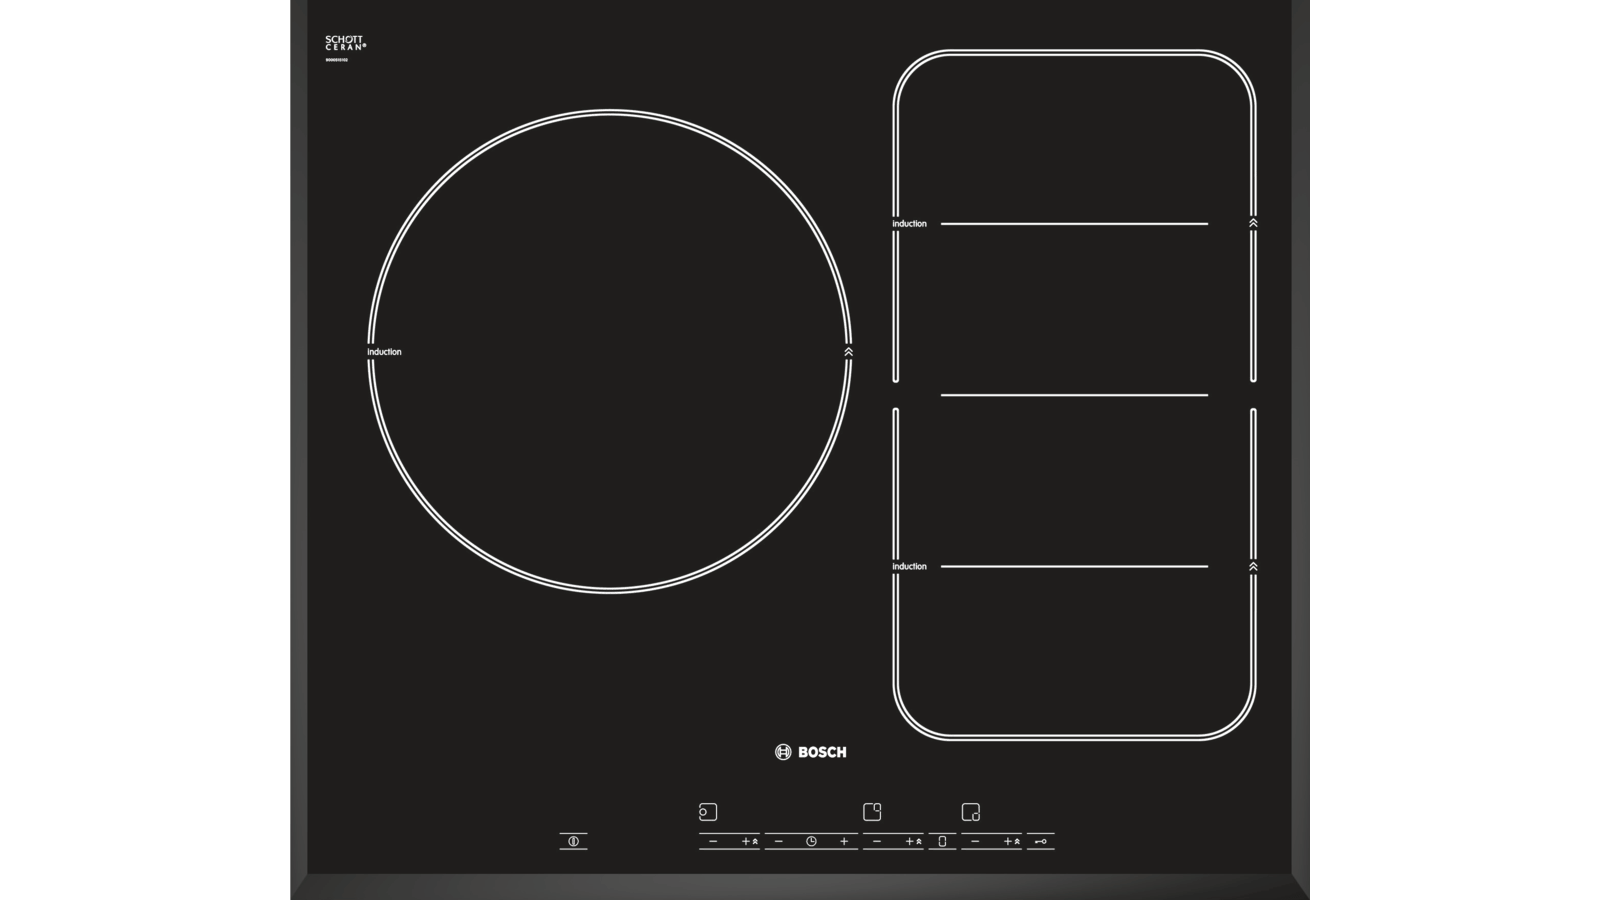Click 'induction' label on round zone
The image size is (1600, 900).
click(x=384, y=352)
